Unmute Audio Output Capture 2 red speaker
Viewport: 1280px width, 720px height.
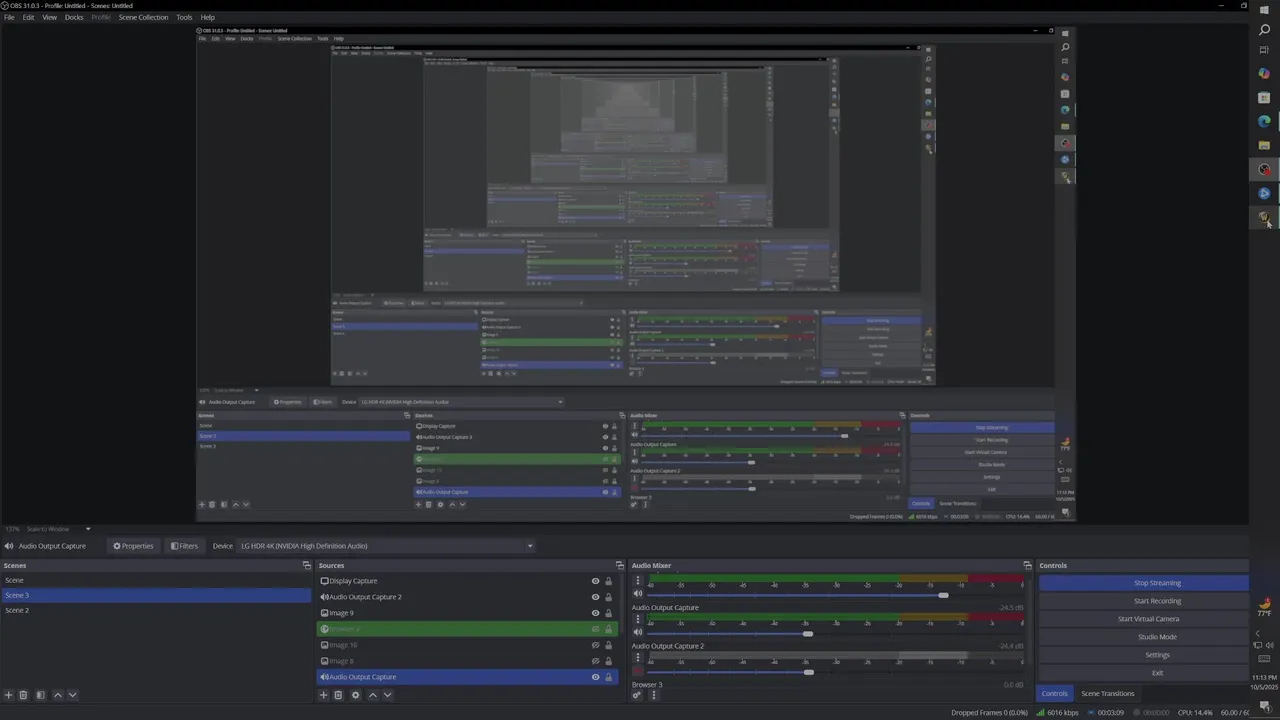637,672
